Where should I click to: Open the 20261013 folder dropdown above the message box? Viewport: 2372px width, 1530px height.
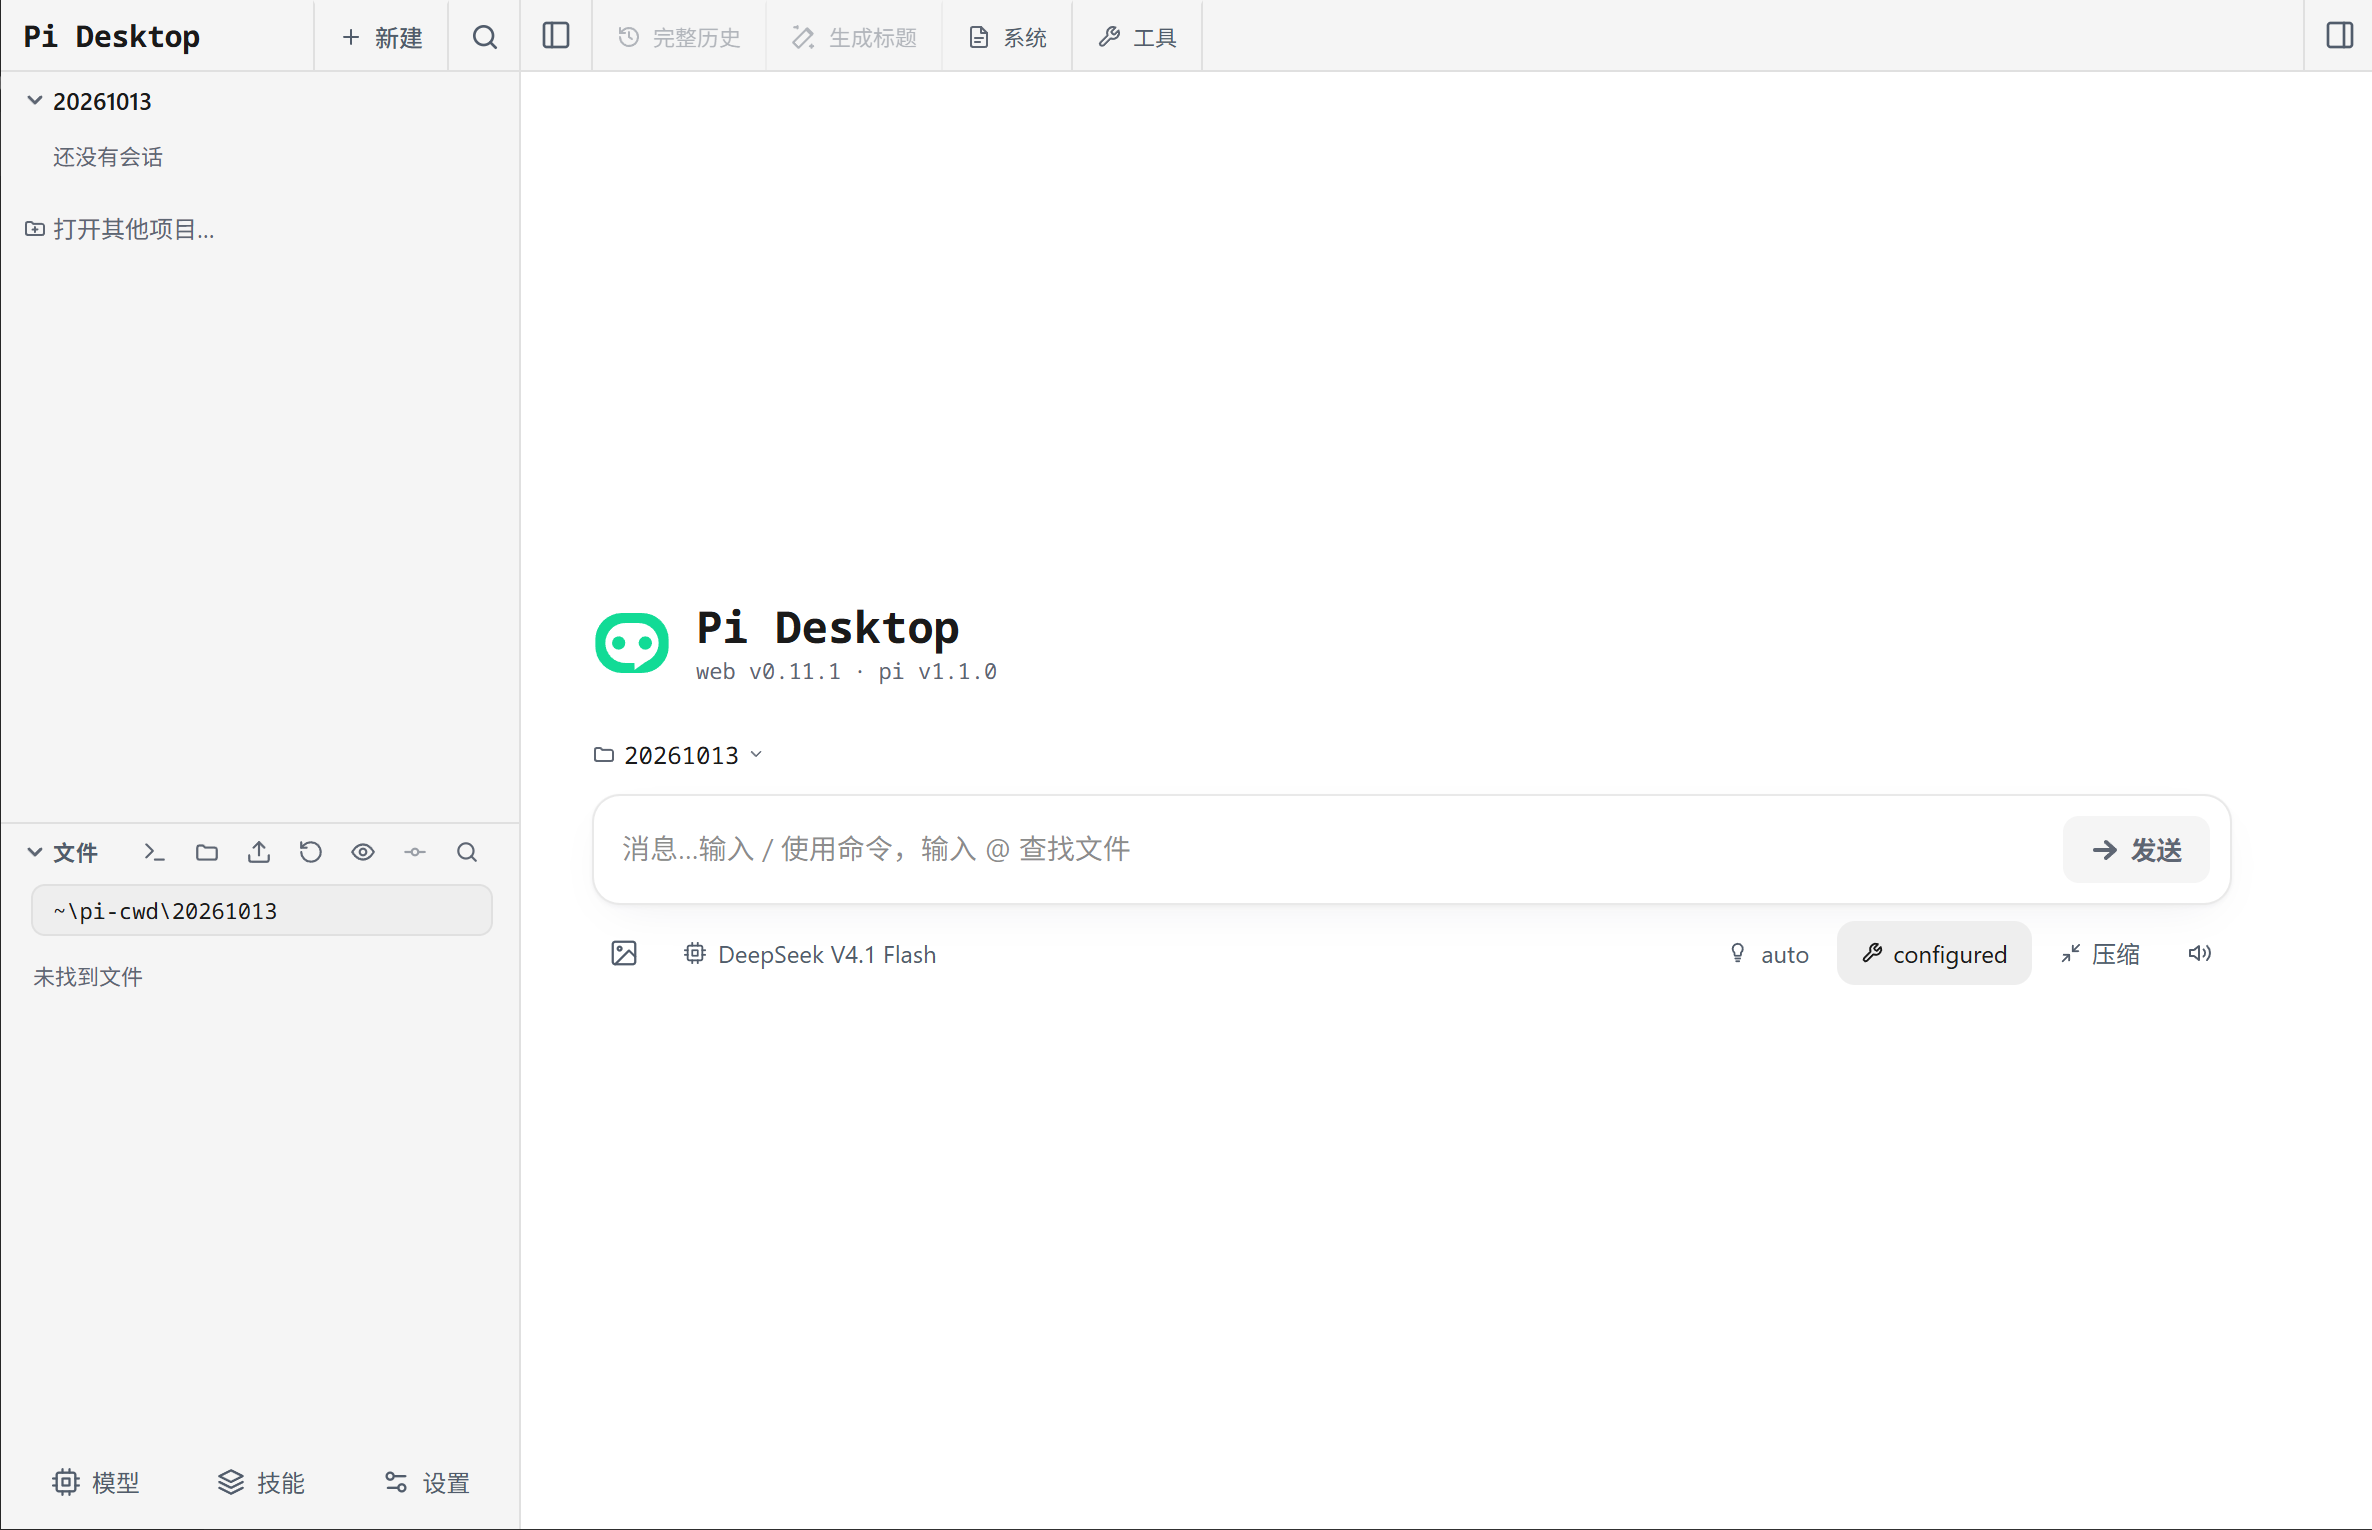pos(679,755)
